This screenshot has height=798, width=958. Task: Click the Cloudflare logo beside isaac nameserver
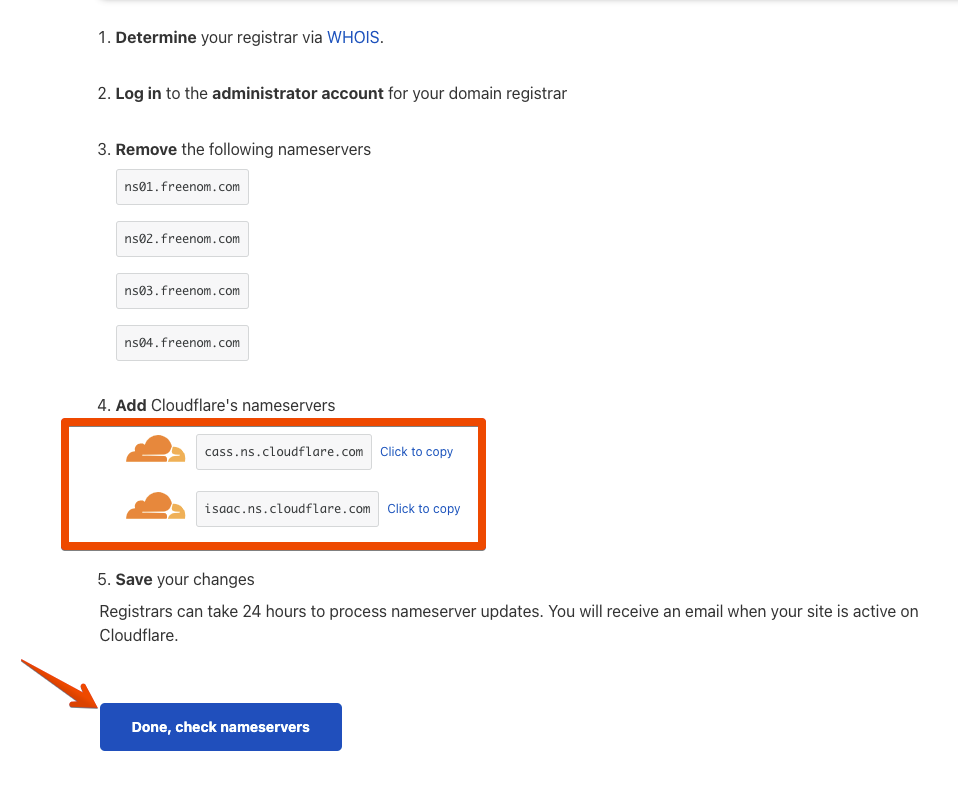pyautogui.click(x=155, y=506)
